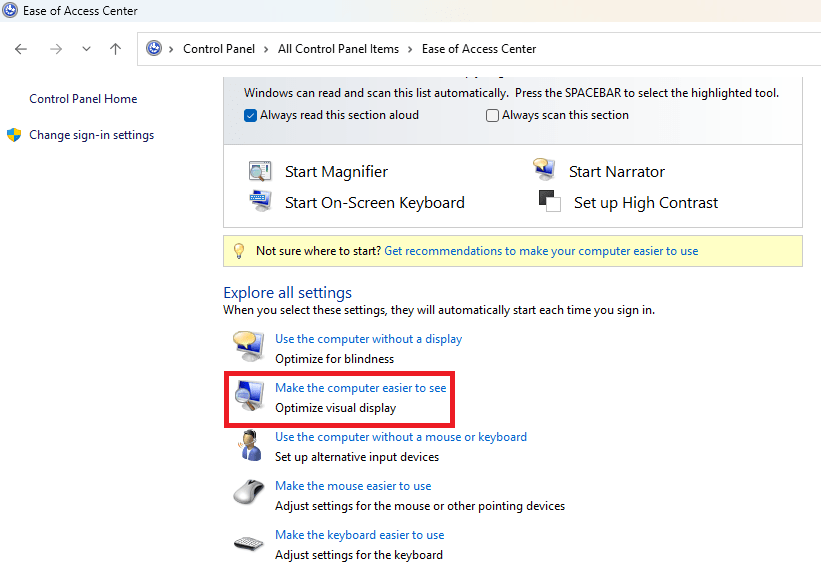
Task: Launch Start On-Screen Keyboard
Action: (x=375, y=203)
